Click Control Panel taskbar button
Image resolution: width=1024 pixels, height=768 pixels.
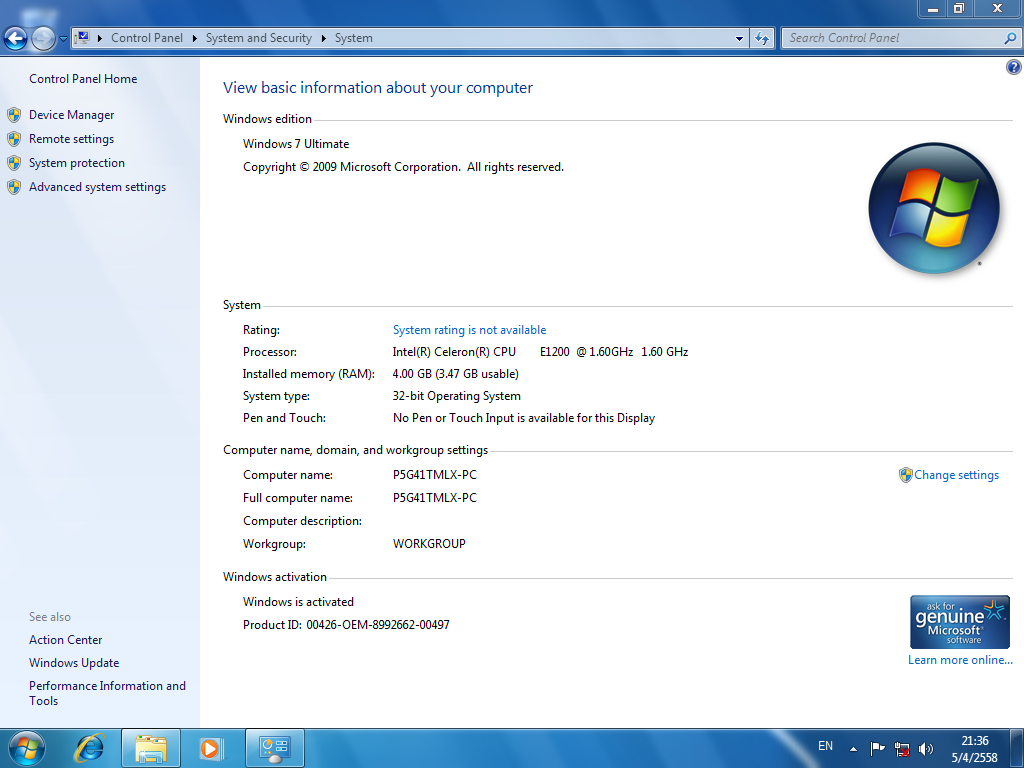[274, 748]
